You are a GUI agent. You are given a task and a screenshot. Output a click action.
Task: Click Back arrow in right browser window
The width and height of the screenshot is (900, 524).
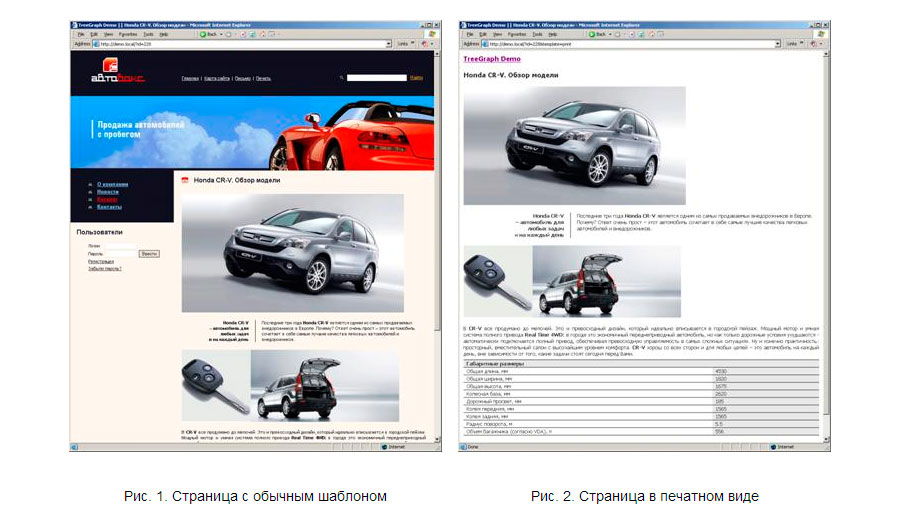click(592, 34)
